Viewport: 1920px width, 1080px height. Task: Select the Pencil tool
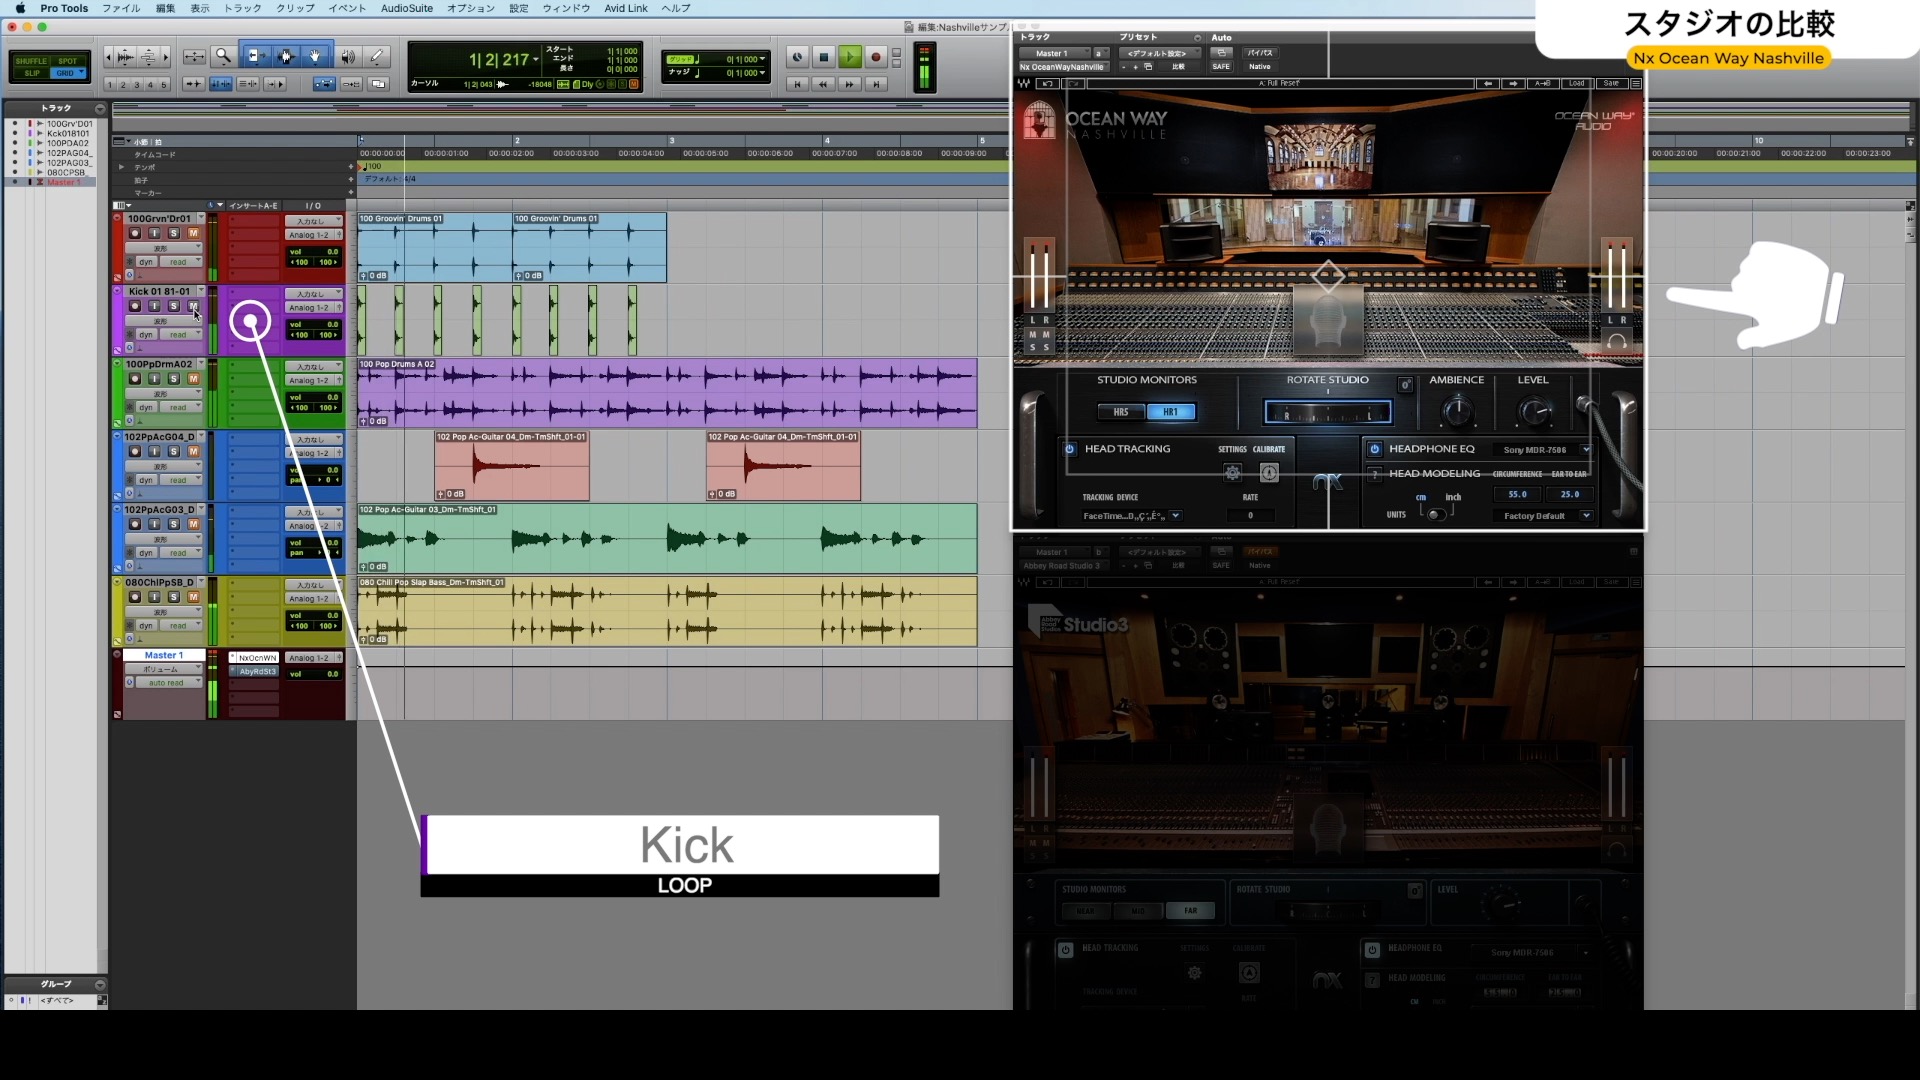[377, 57]
